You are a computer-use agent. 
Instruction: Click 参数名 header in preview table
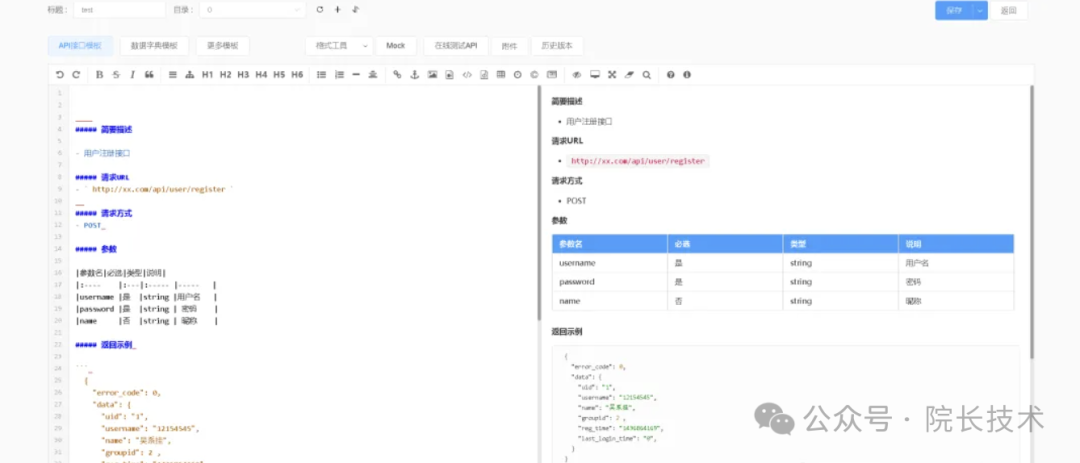click(x=610, y=244)
